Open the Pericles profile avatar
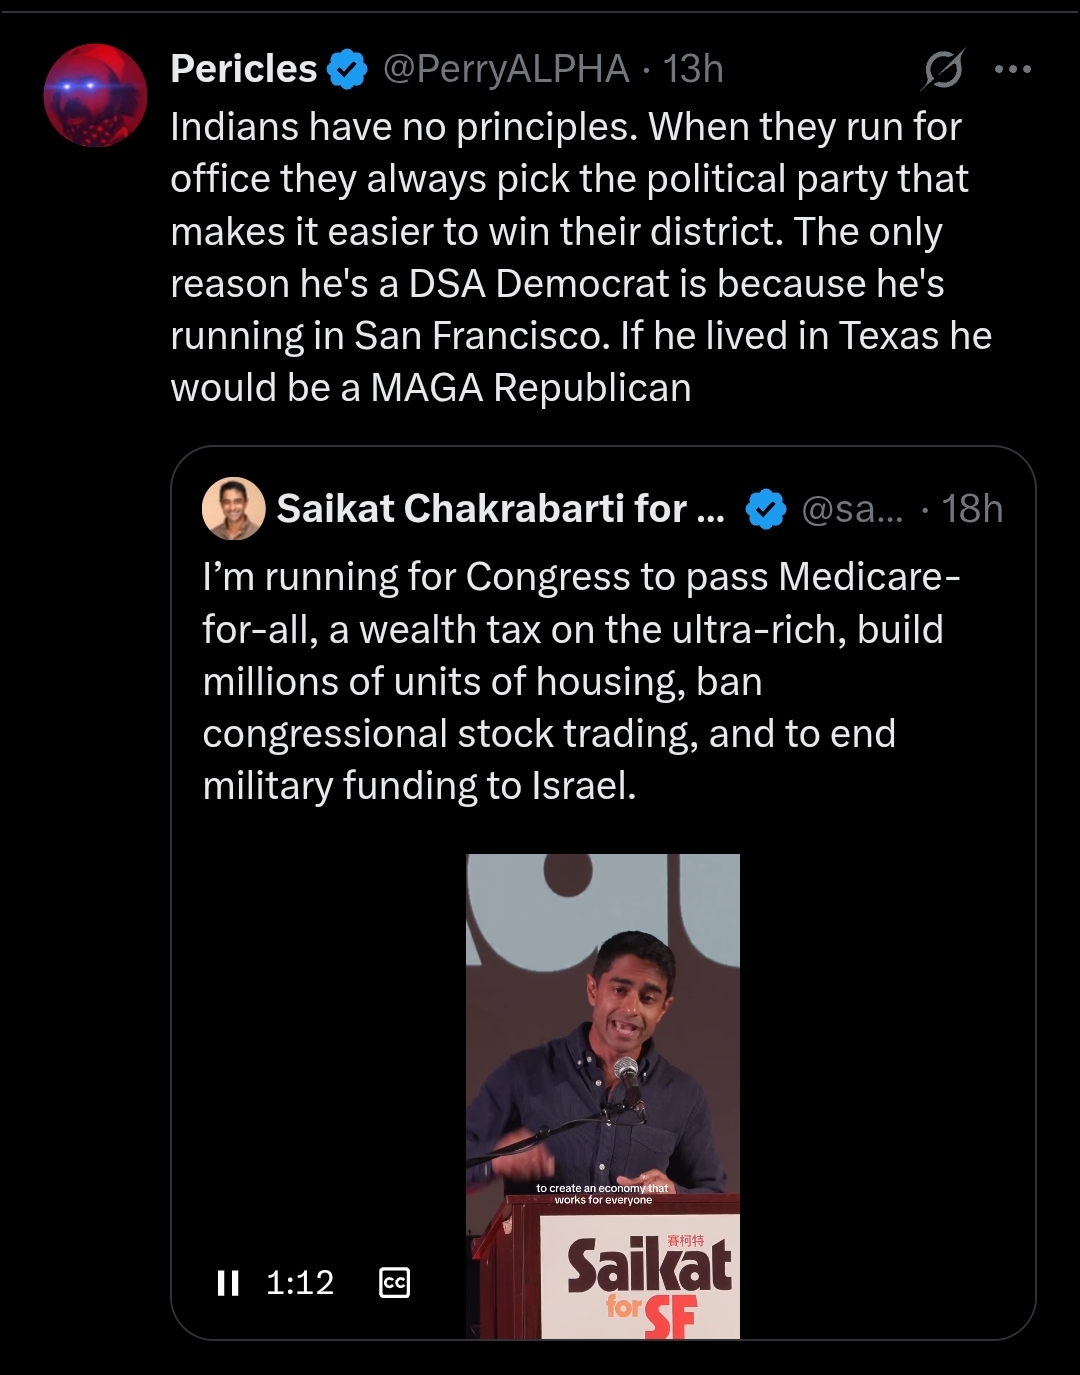The height and width of the screenshot is (1375, 1080). click(x=95, y=96)
